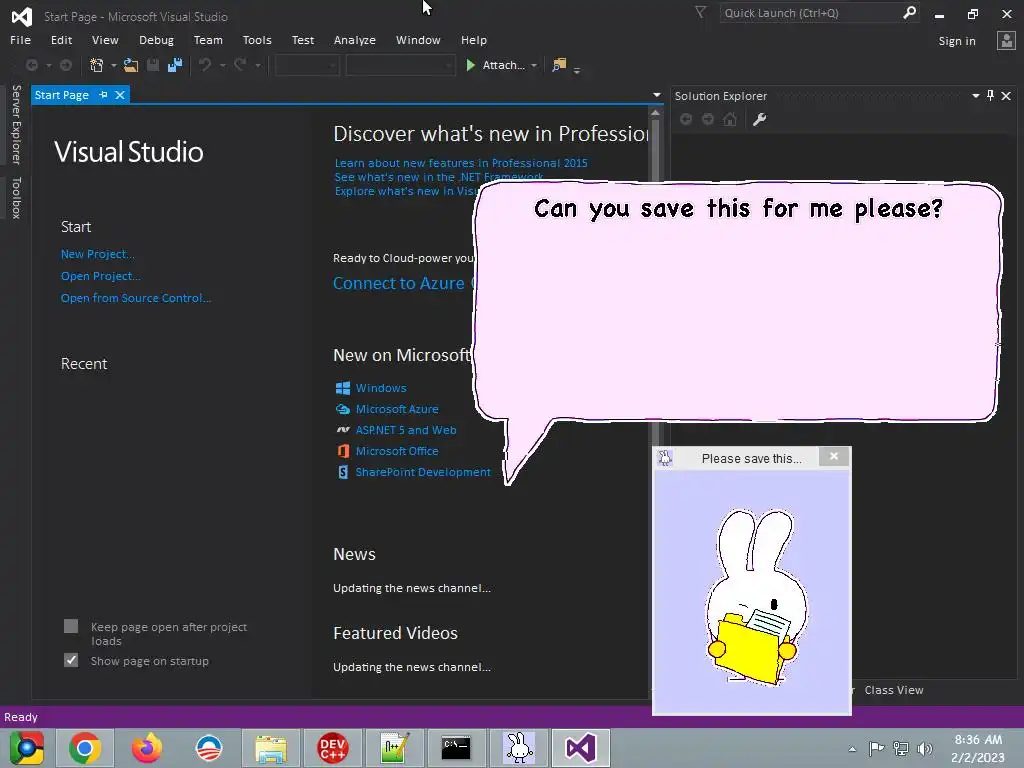Screen dimensions: 1024x768
Task: Click the Solution Explorer Properties wrench icon
Action: coord(759,120)
